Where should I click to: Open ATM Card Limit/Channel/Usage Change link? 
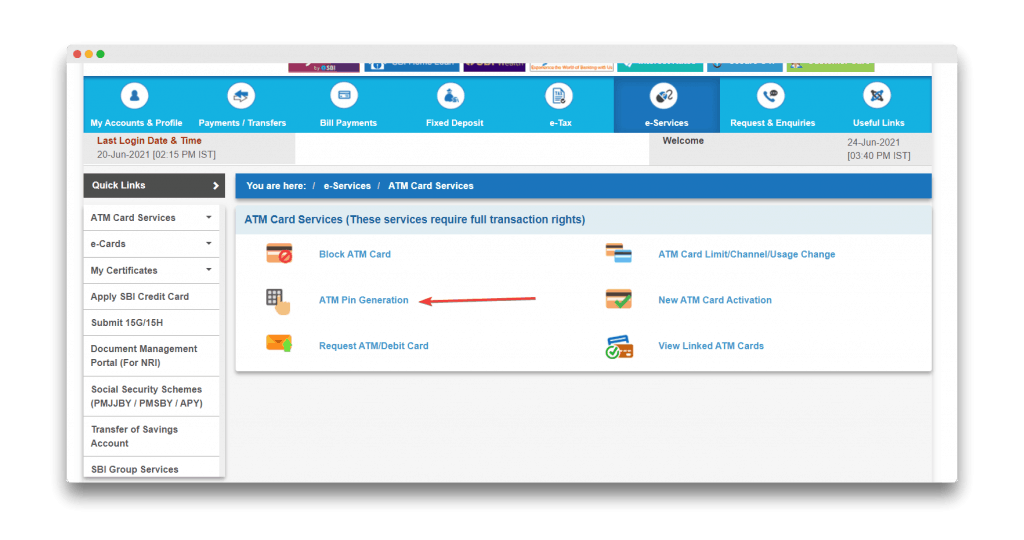pyautogui.click(x=746, y=254)
